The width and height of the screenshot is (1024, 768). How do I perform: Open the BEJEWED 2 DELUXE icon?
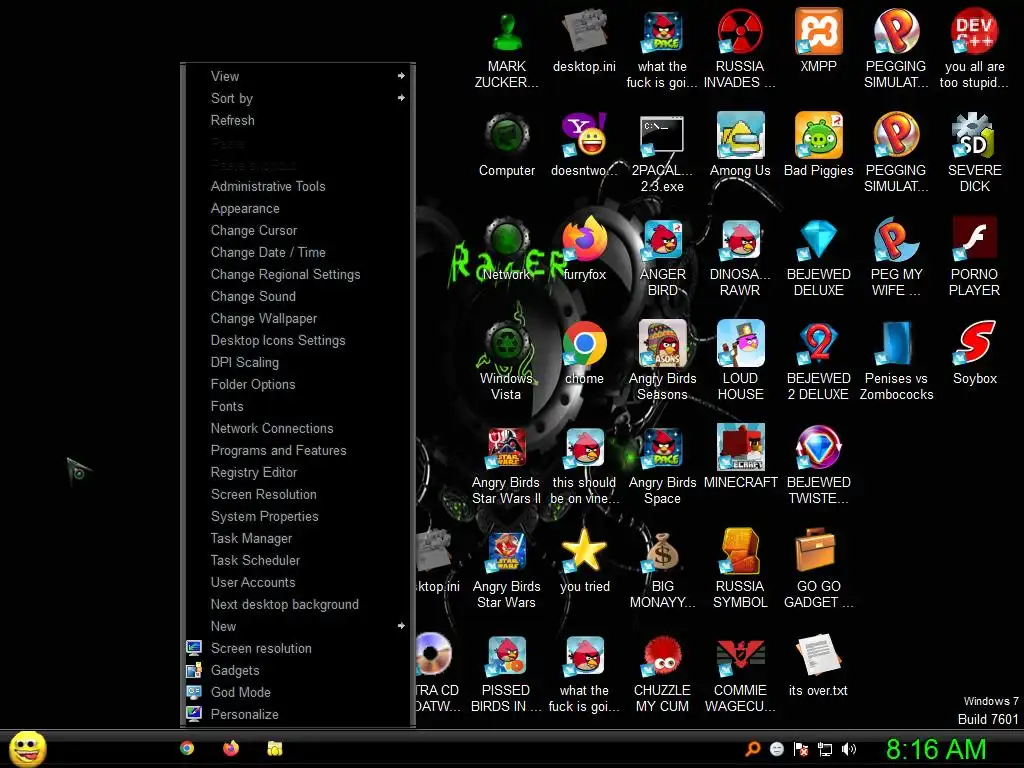818,361
